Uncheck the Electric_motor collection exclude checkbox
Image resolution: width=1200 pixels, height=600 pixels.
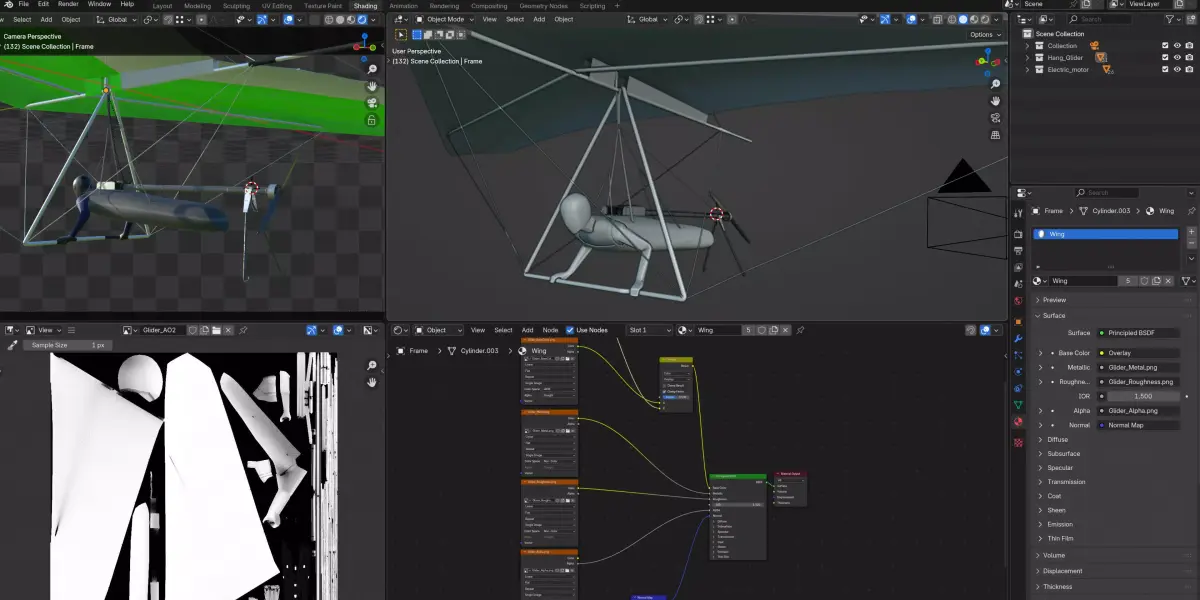point(1165,70)
